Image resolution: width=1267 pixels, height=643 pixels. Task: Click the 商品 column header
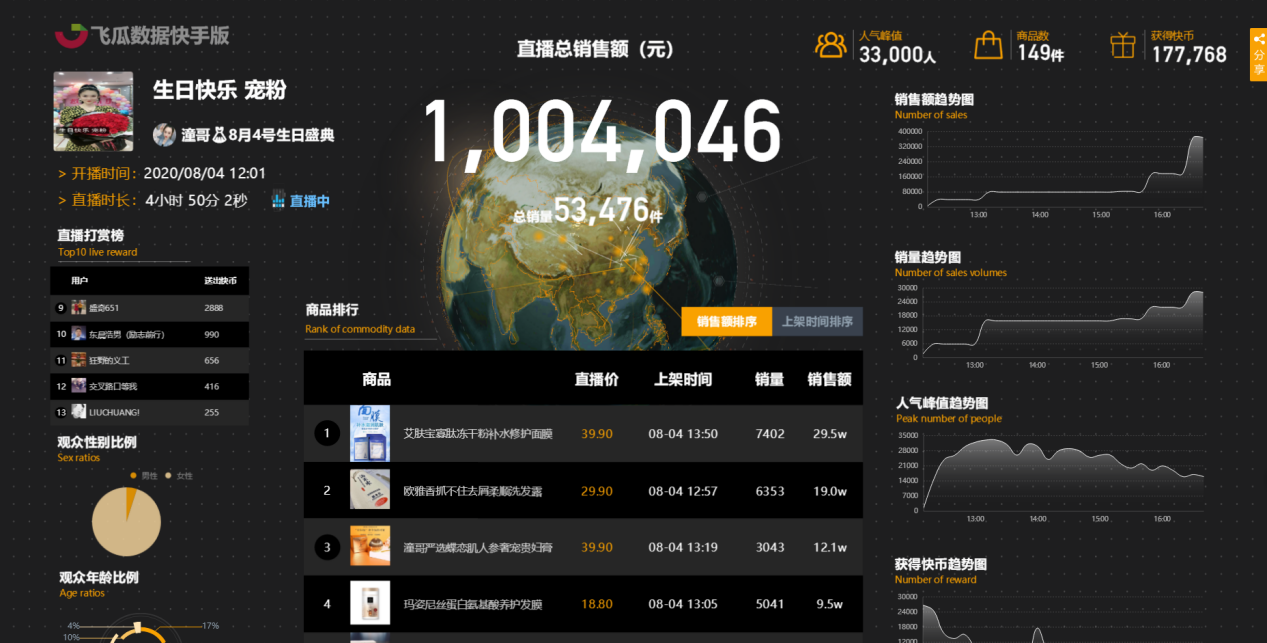click(376, 379)
